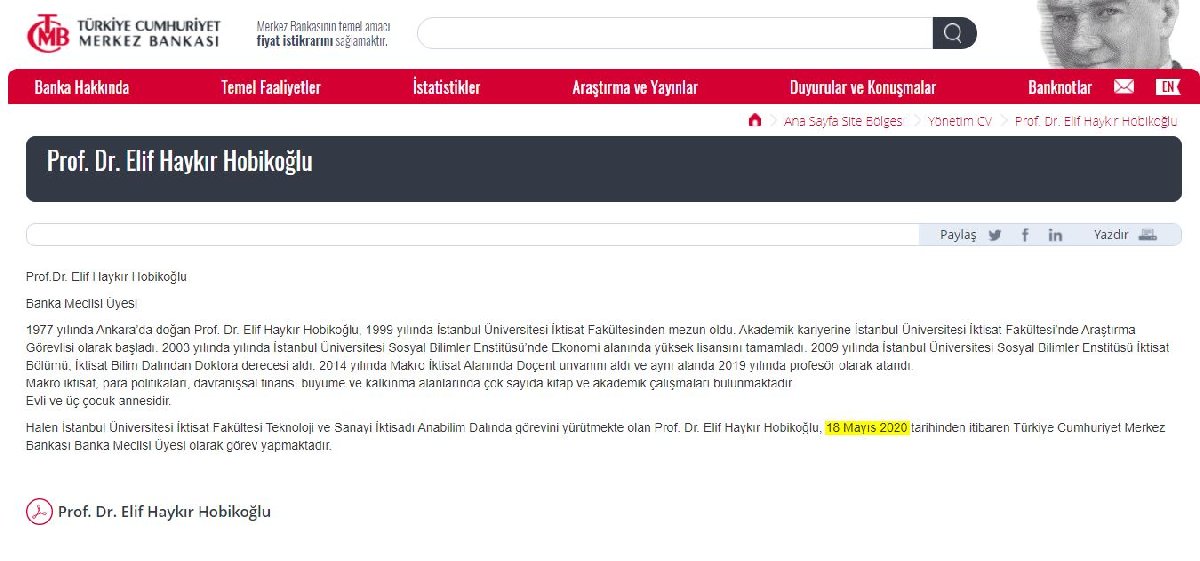Image resolution: width=1200 pixels, height=561 pixels.
Task: Open Duyurular ve Konuşmalar menu
Action: (x=863, y=88)
